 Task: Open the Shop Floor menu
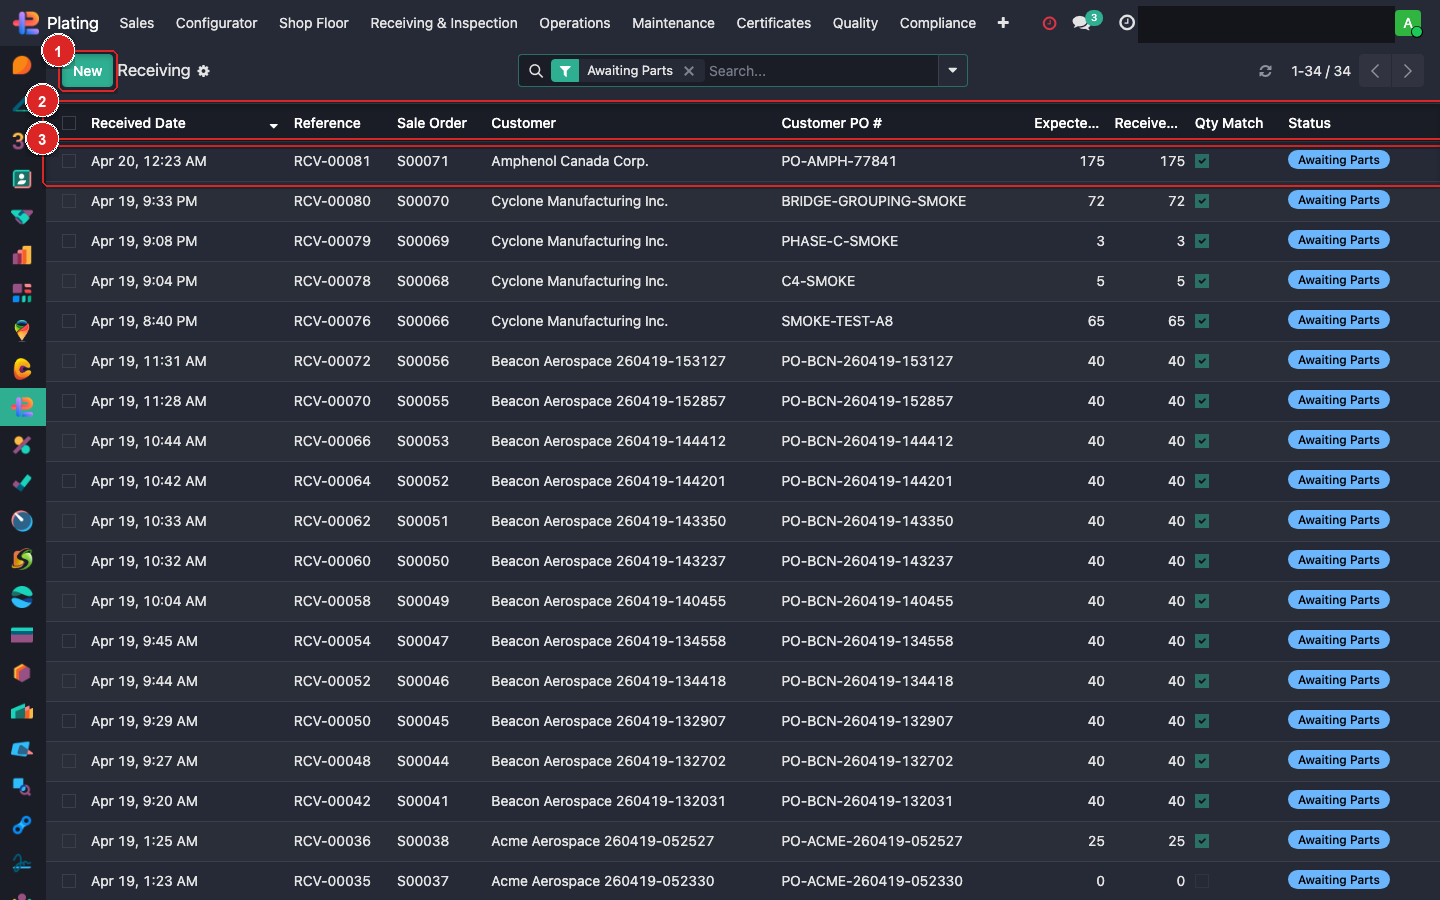click(313, 23)
